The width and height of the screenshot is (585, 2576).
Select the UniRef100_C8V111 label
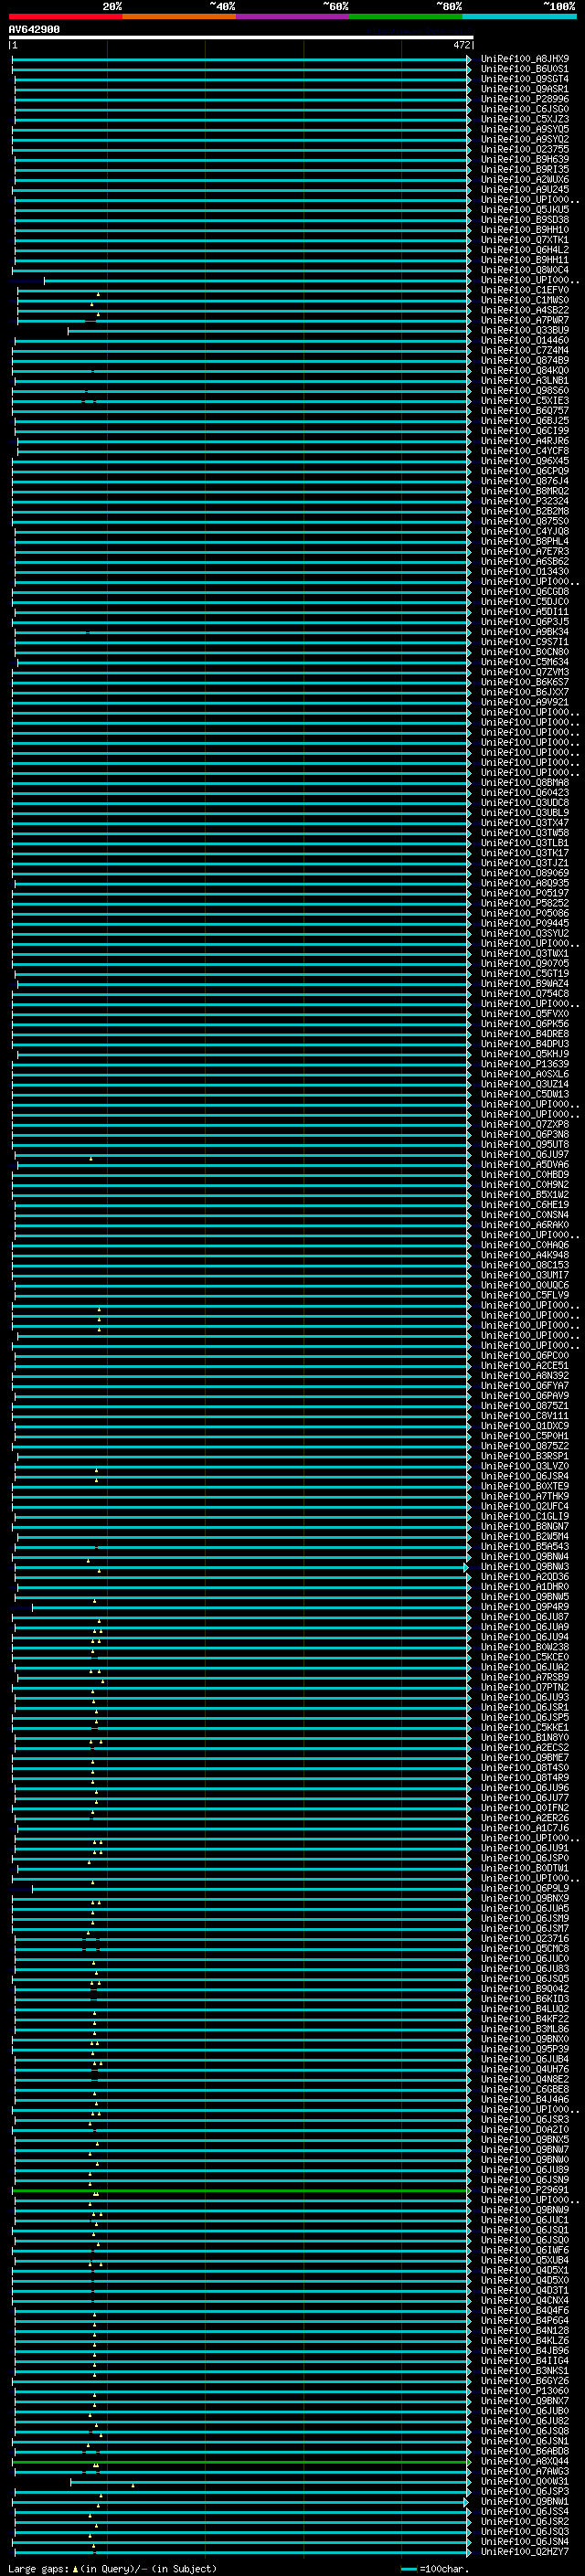[x=524, y=1416]
